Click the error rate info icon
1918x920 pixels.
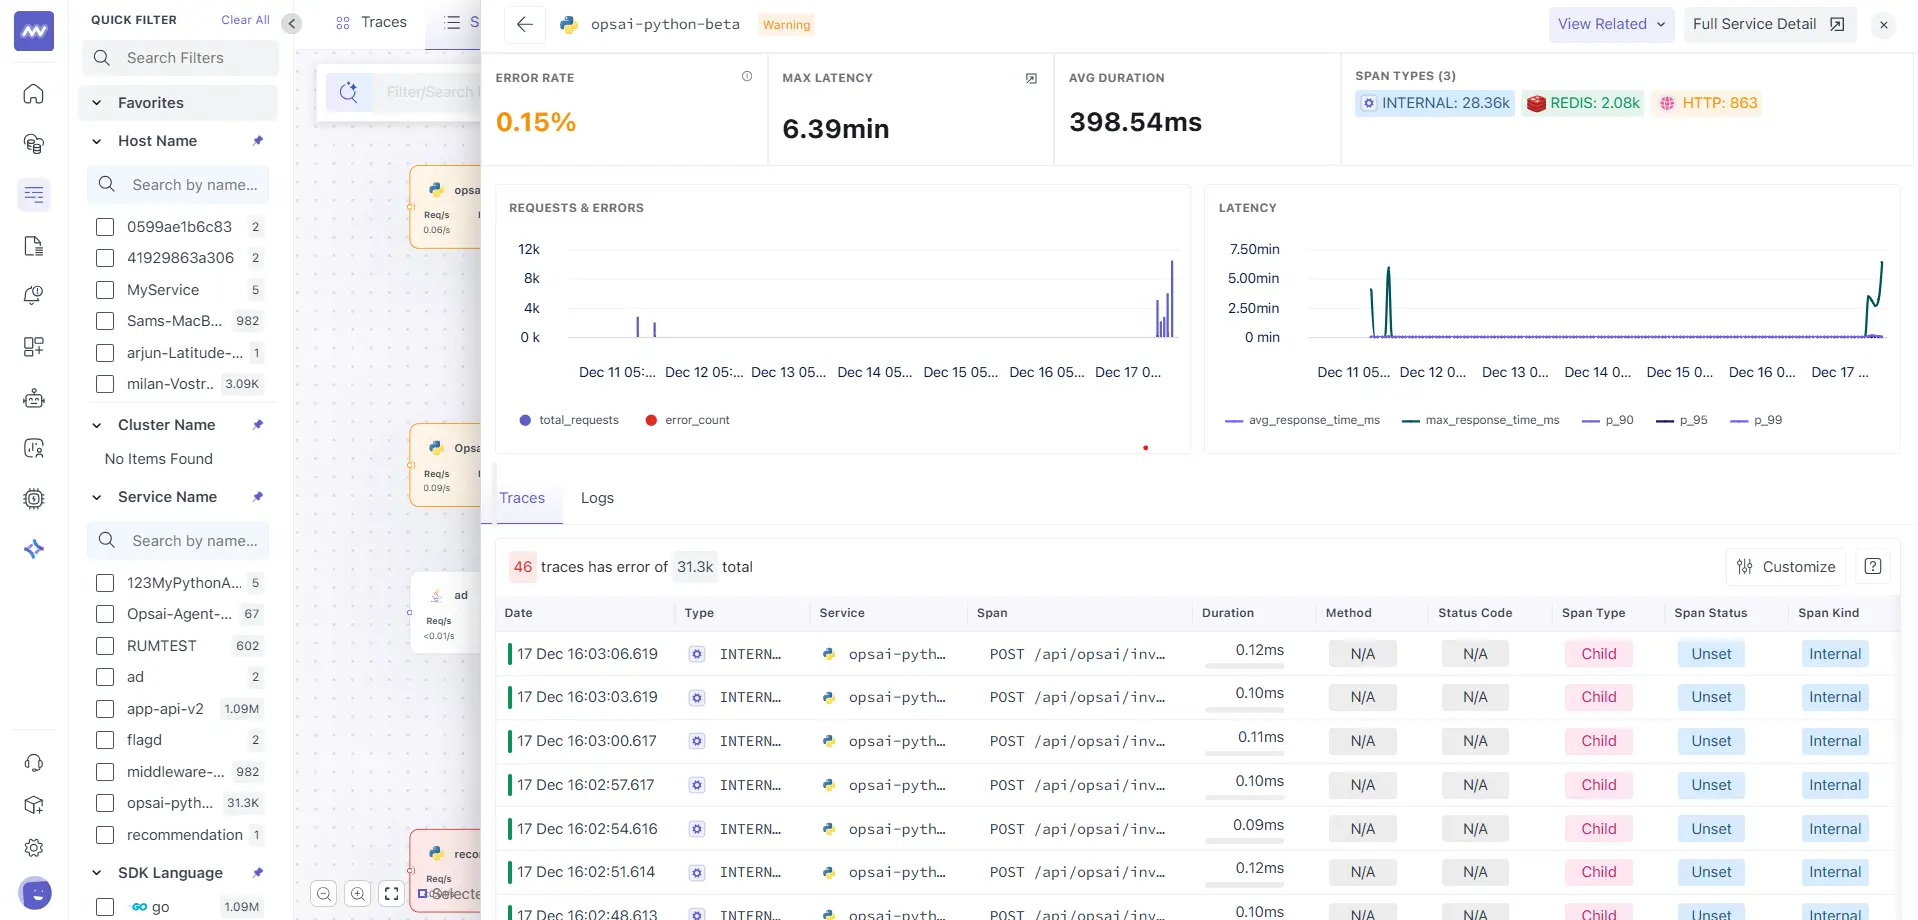pyautogui.click(x=746, y=77)
